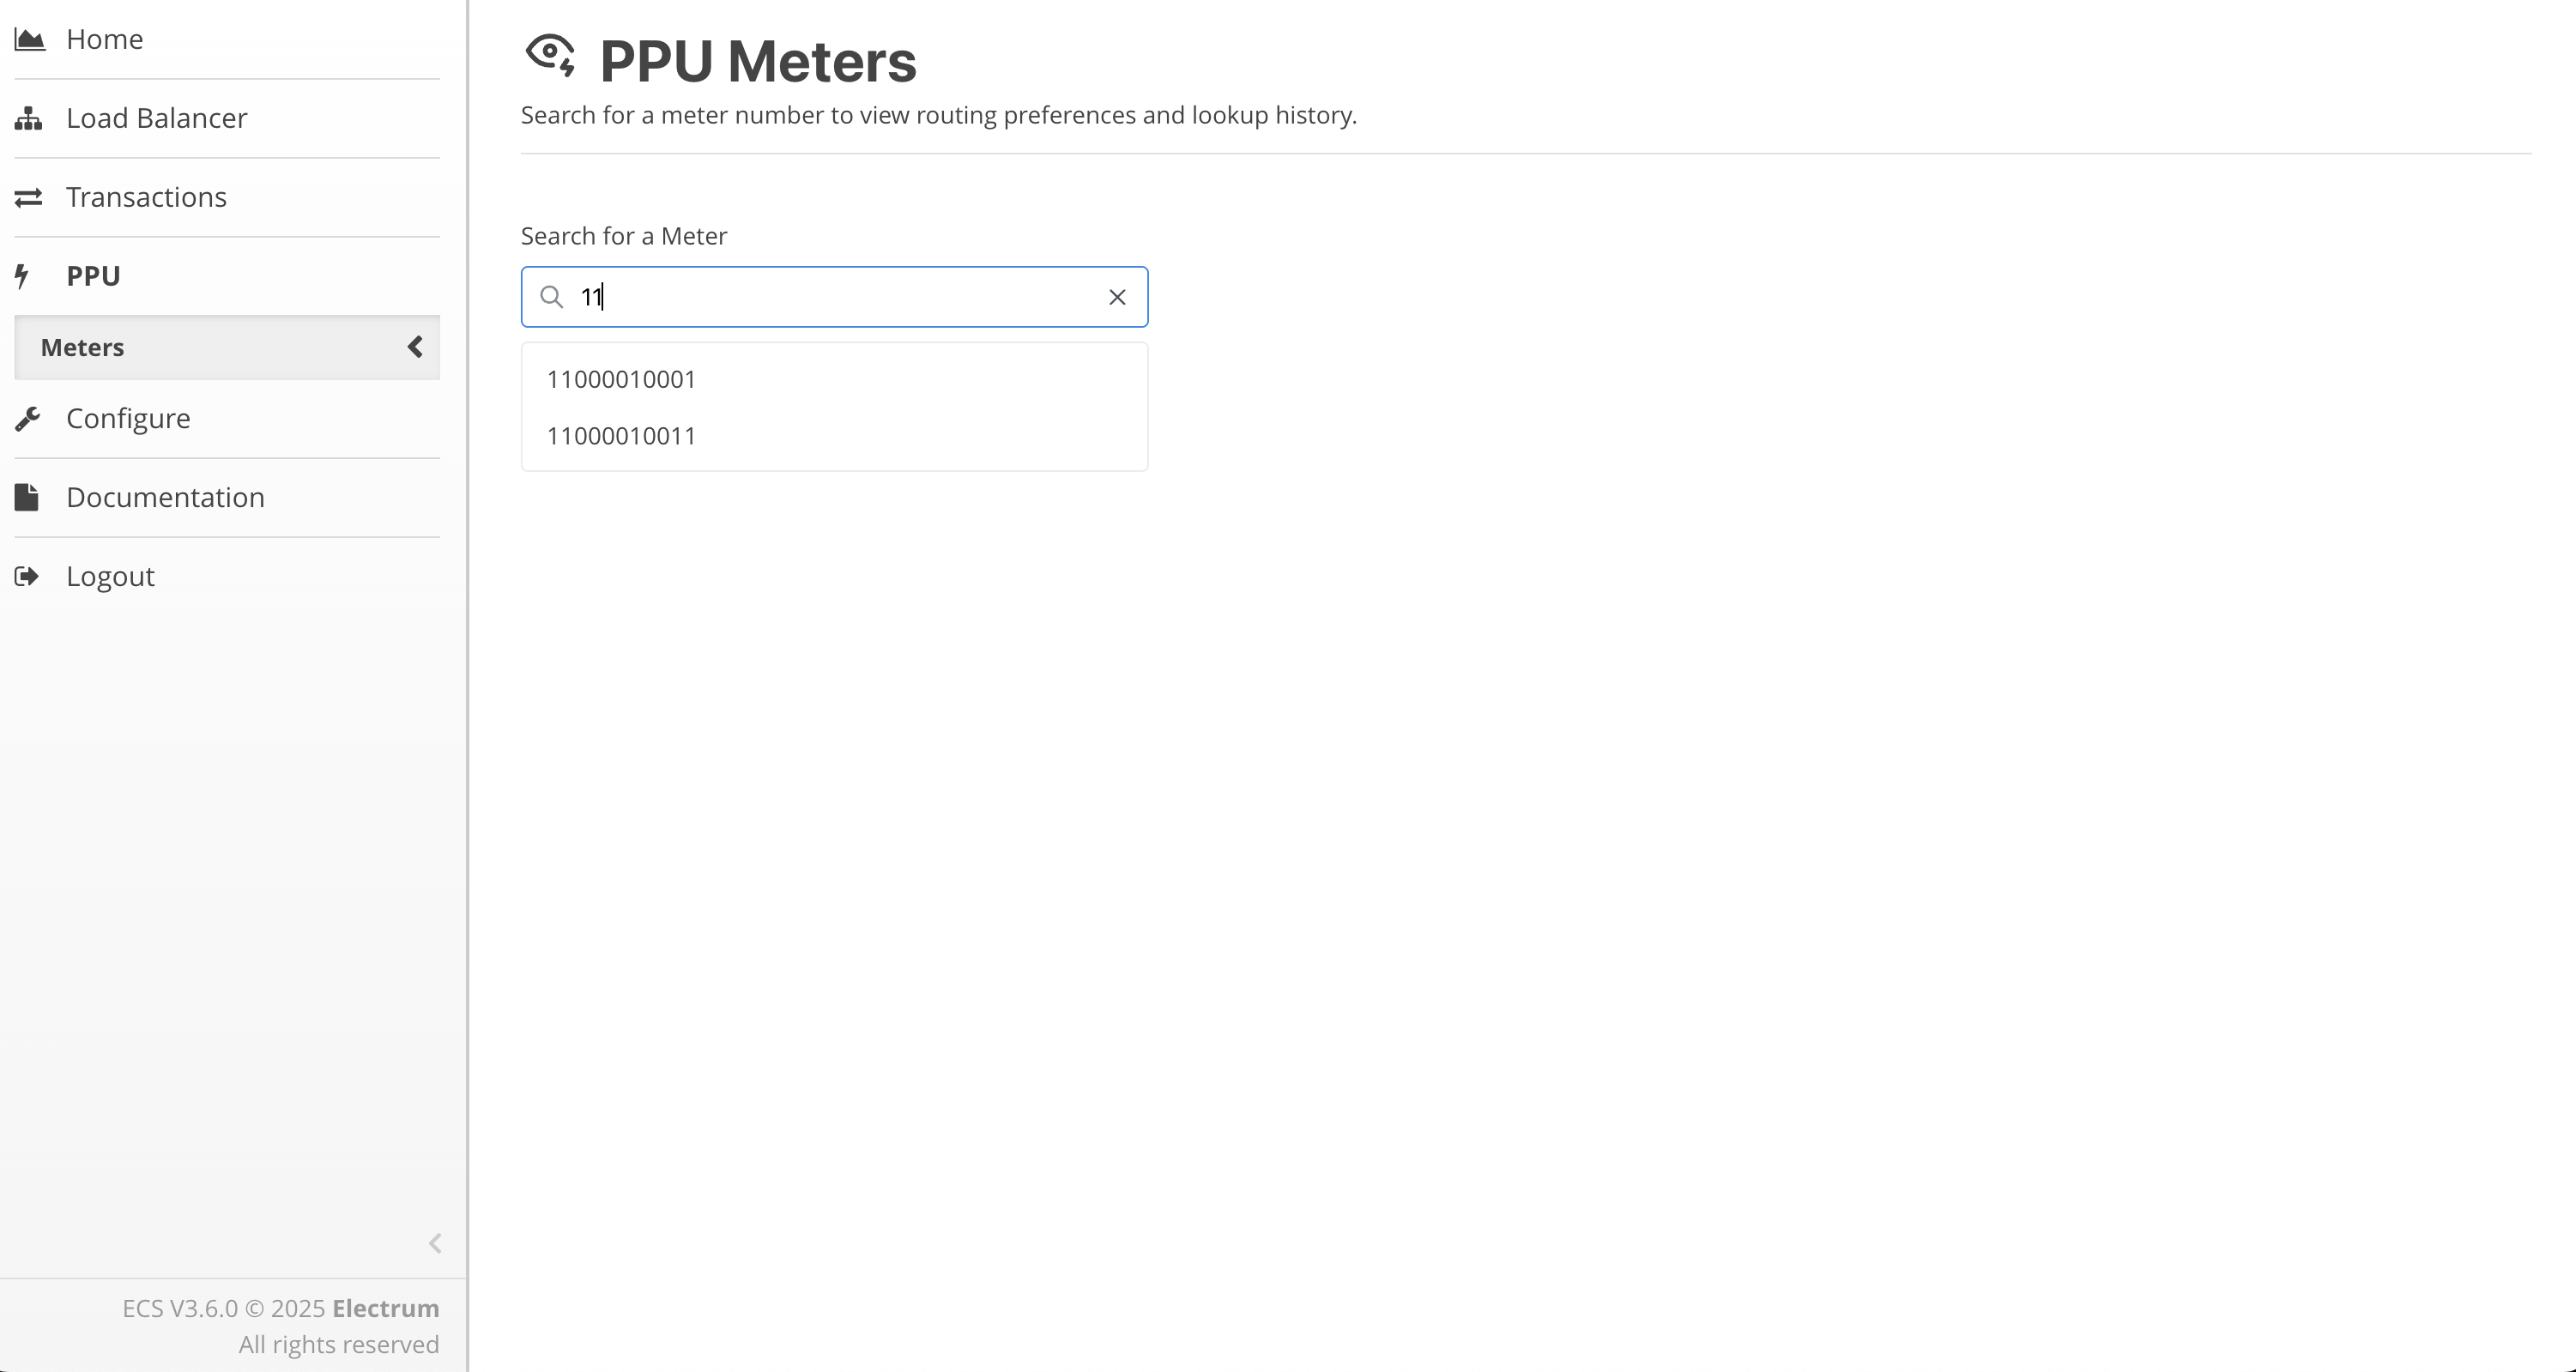Choose meter 11000010011 from suggestions

click(x=621, y=436)
